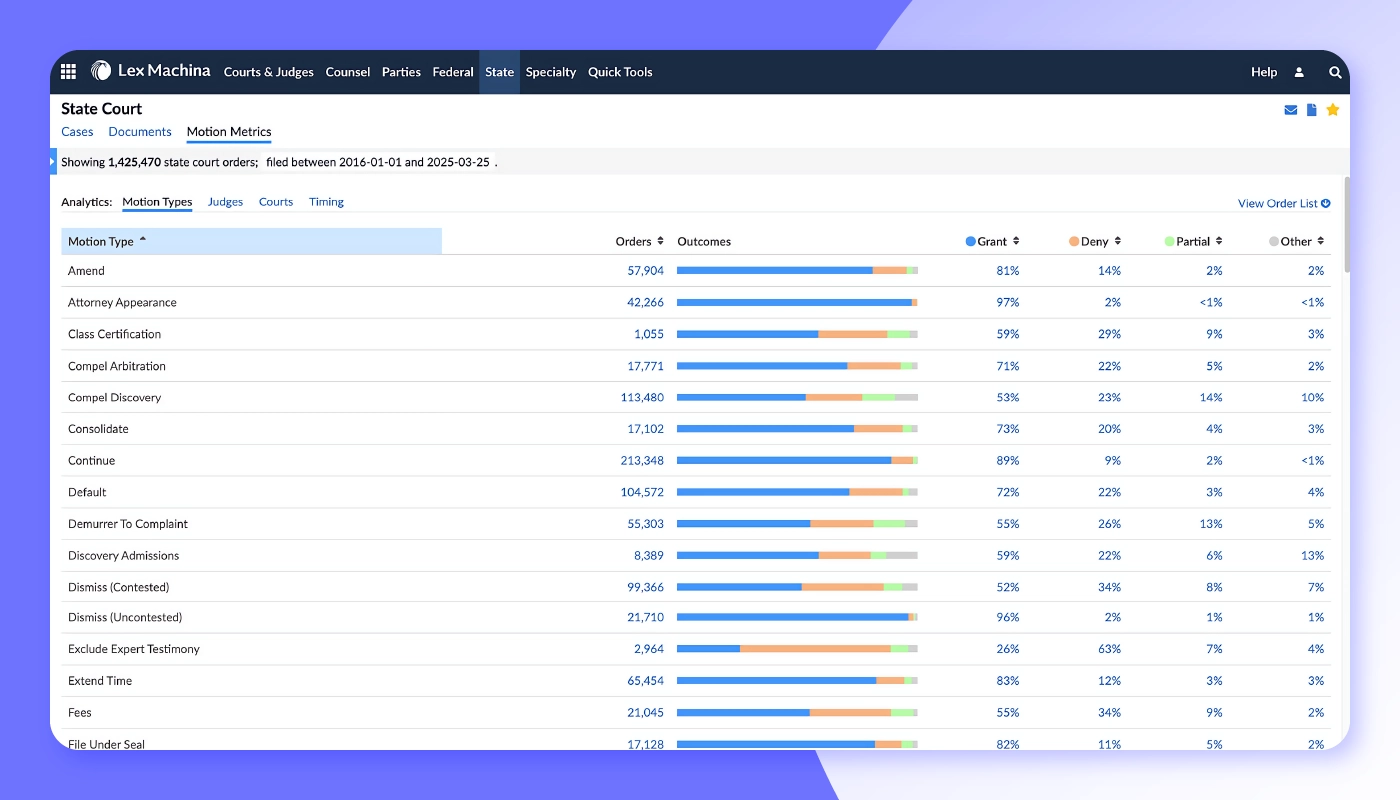This screenshot has width=1400, height=800.
Task: Click the vertical scrollbar on the right
Action: [1346, 225]
